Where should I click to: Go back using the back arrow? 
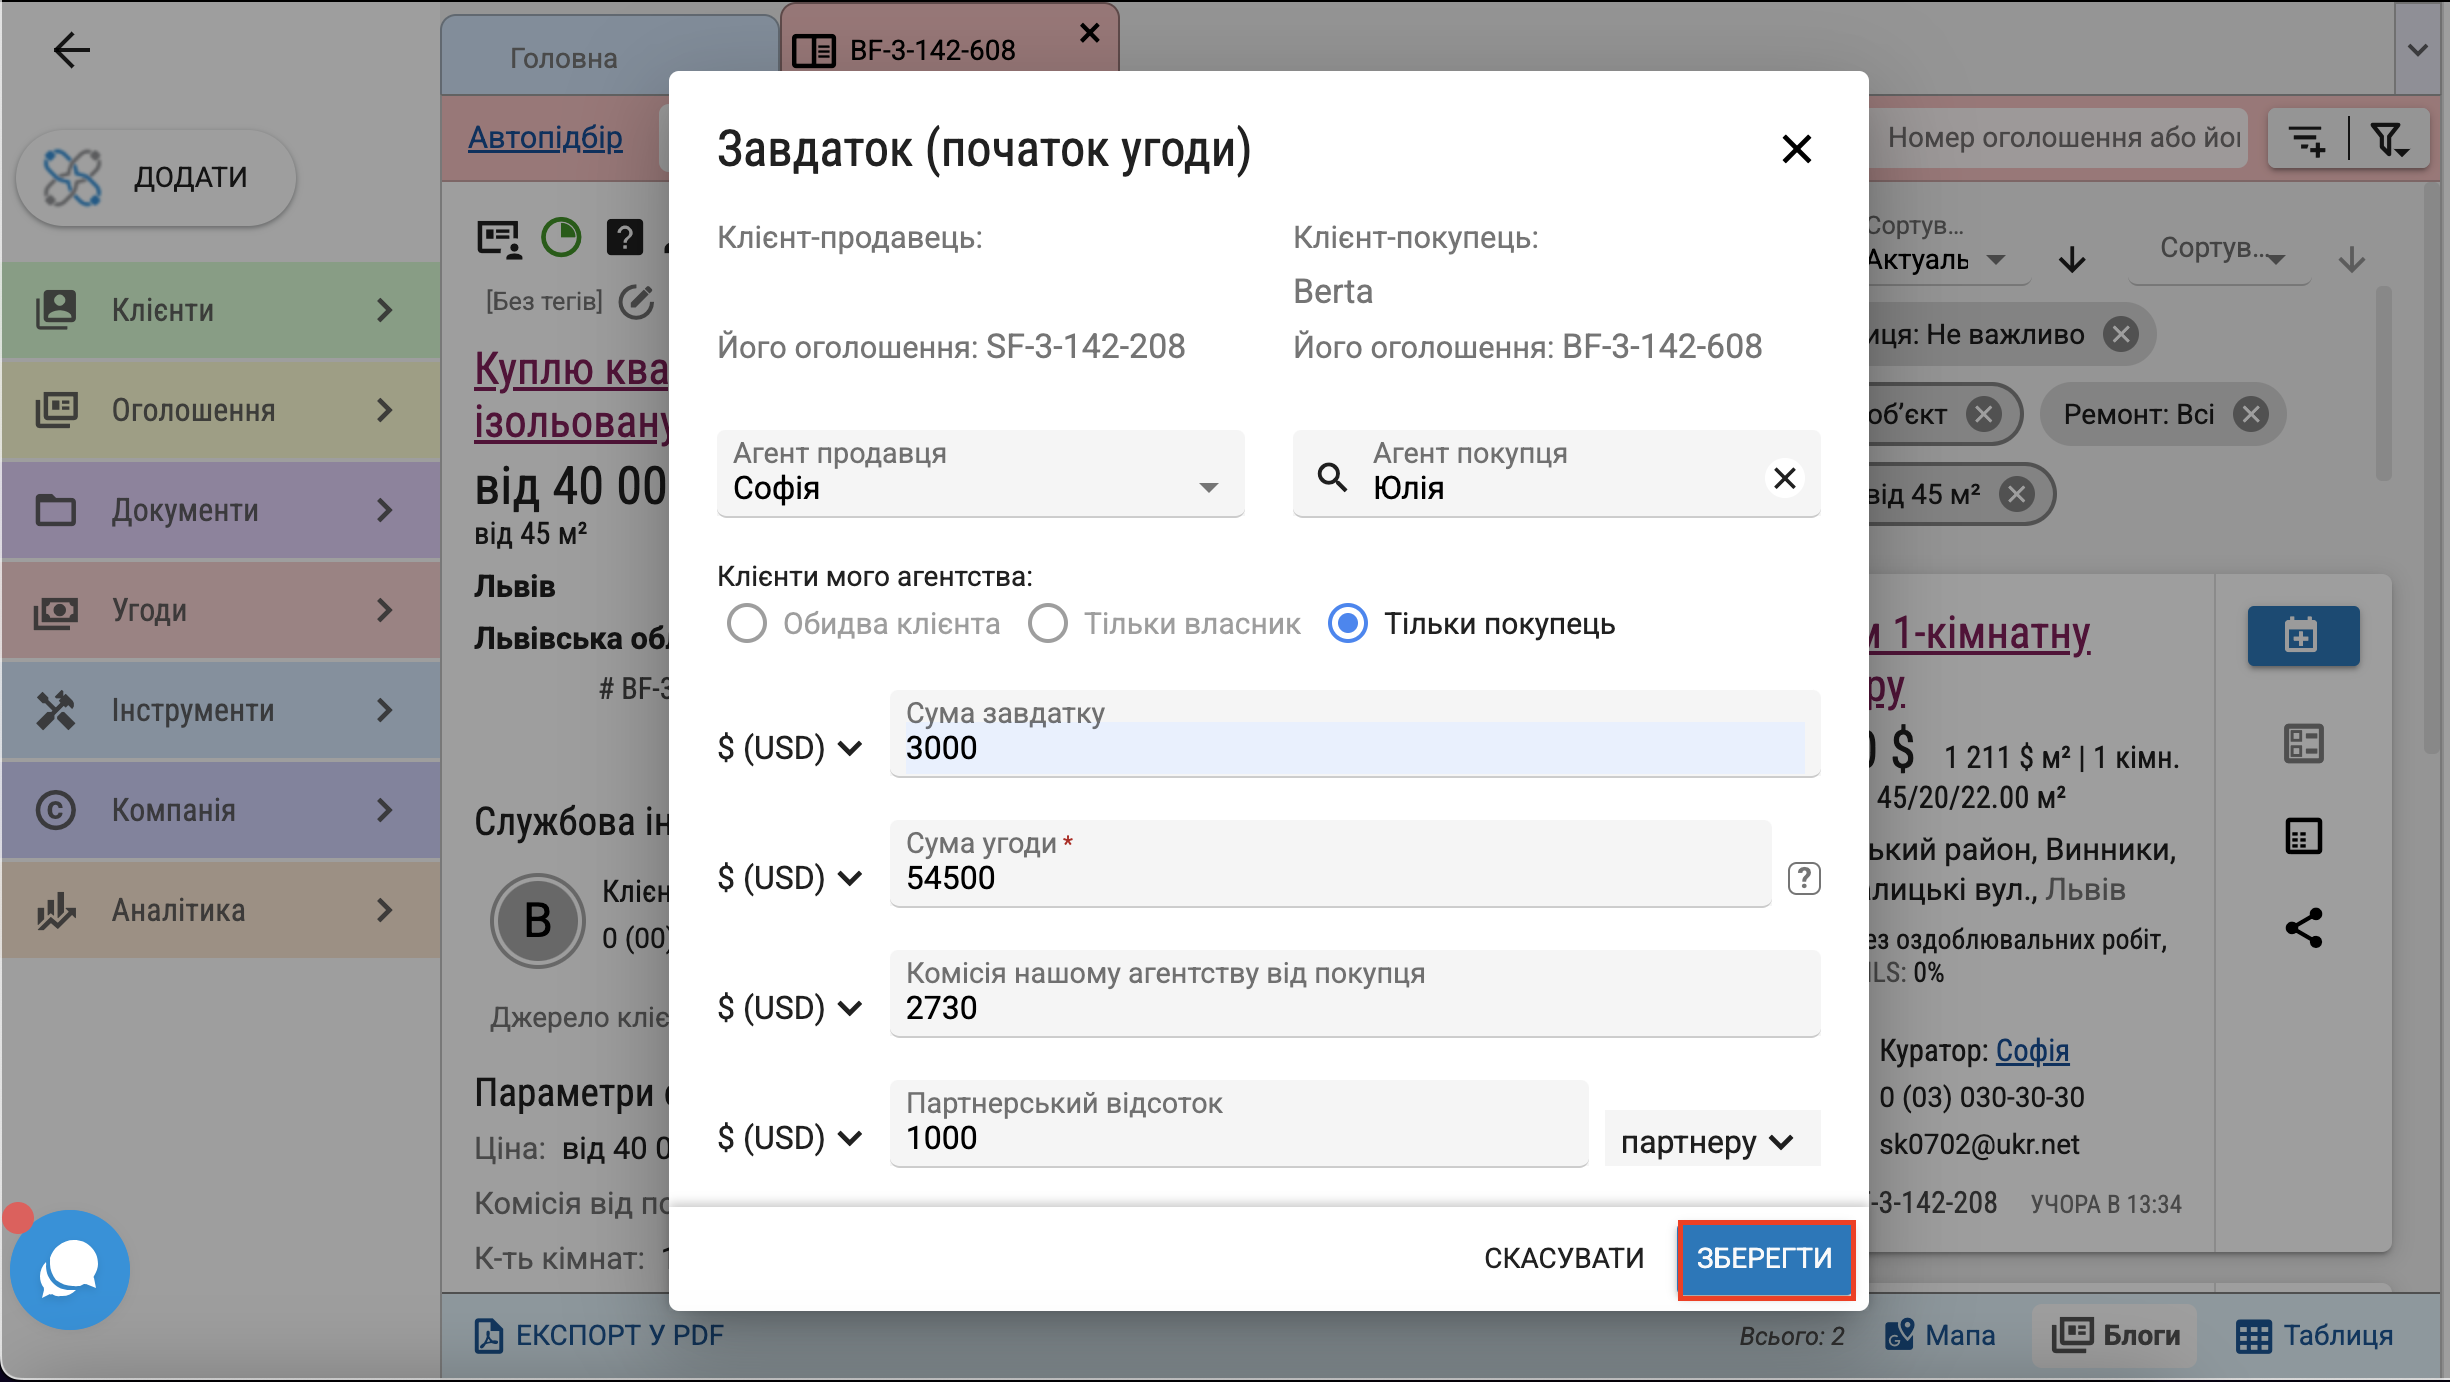71,50
